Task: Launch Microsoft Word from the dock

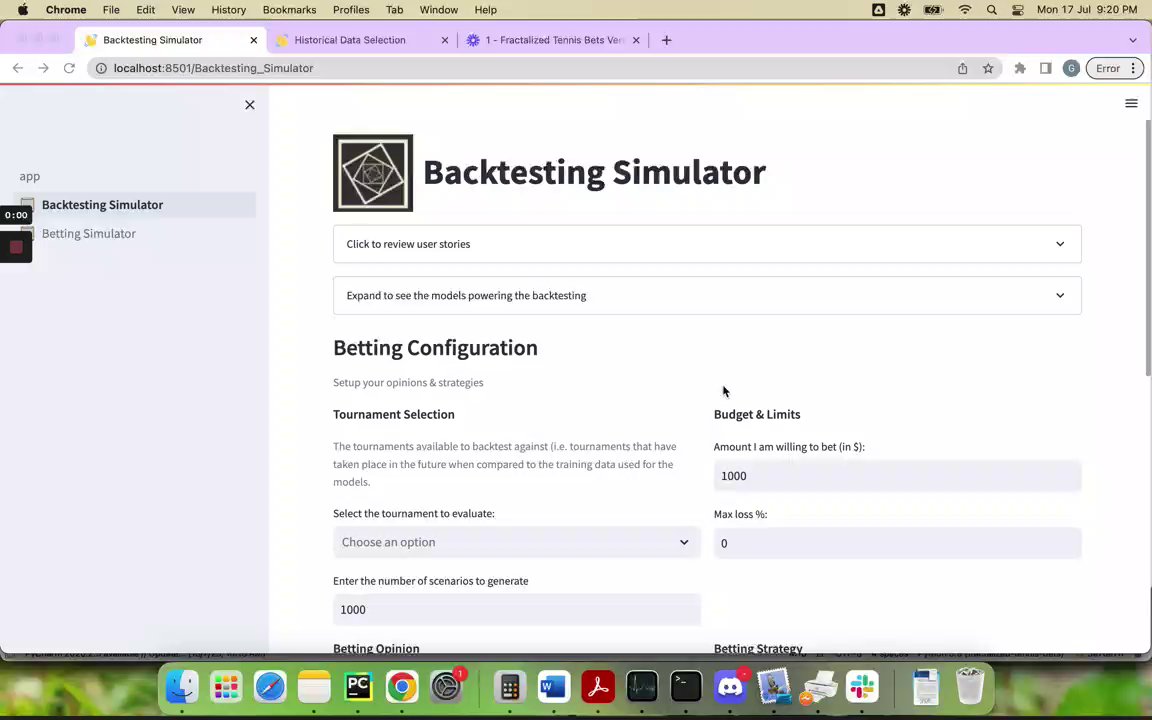Action: point(554,687)
